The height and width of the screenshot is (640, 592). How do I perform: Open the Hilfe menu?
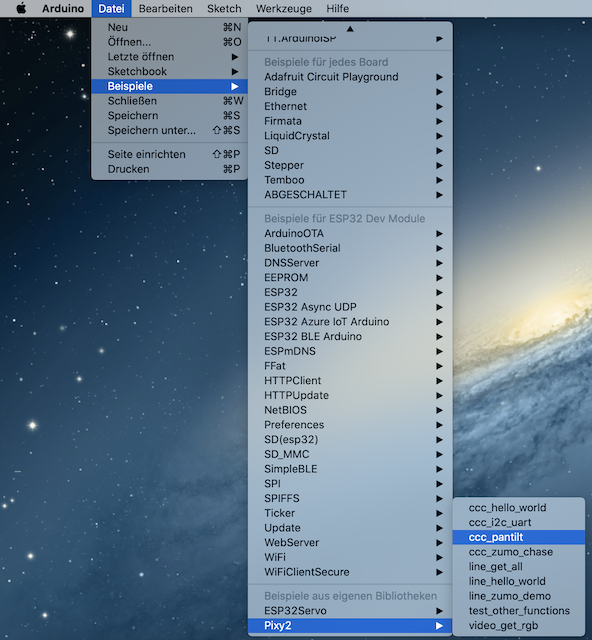tap(337, 8)
